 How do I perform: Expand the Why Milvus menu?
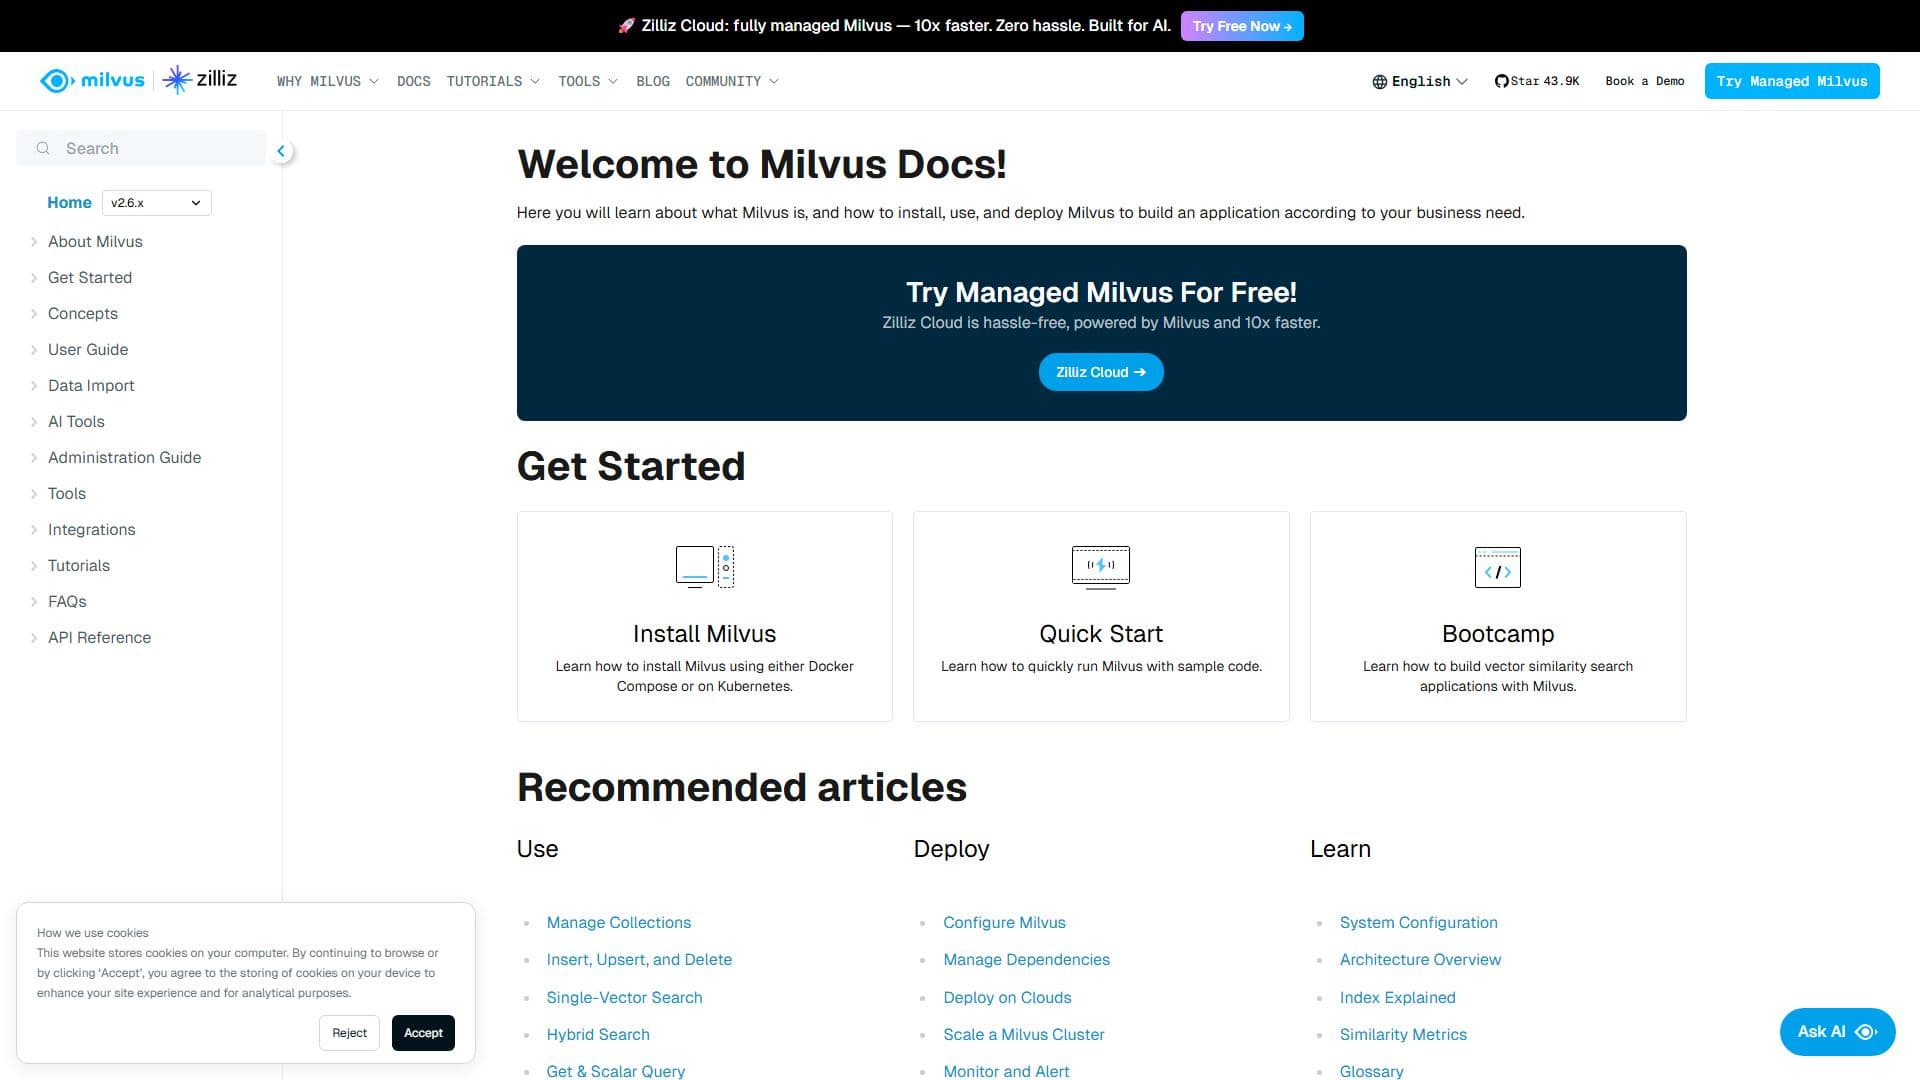coord(328,81)
